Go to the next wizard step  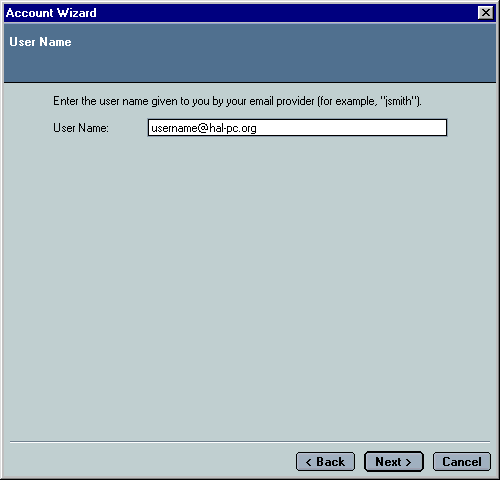pos(394,462)
